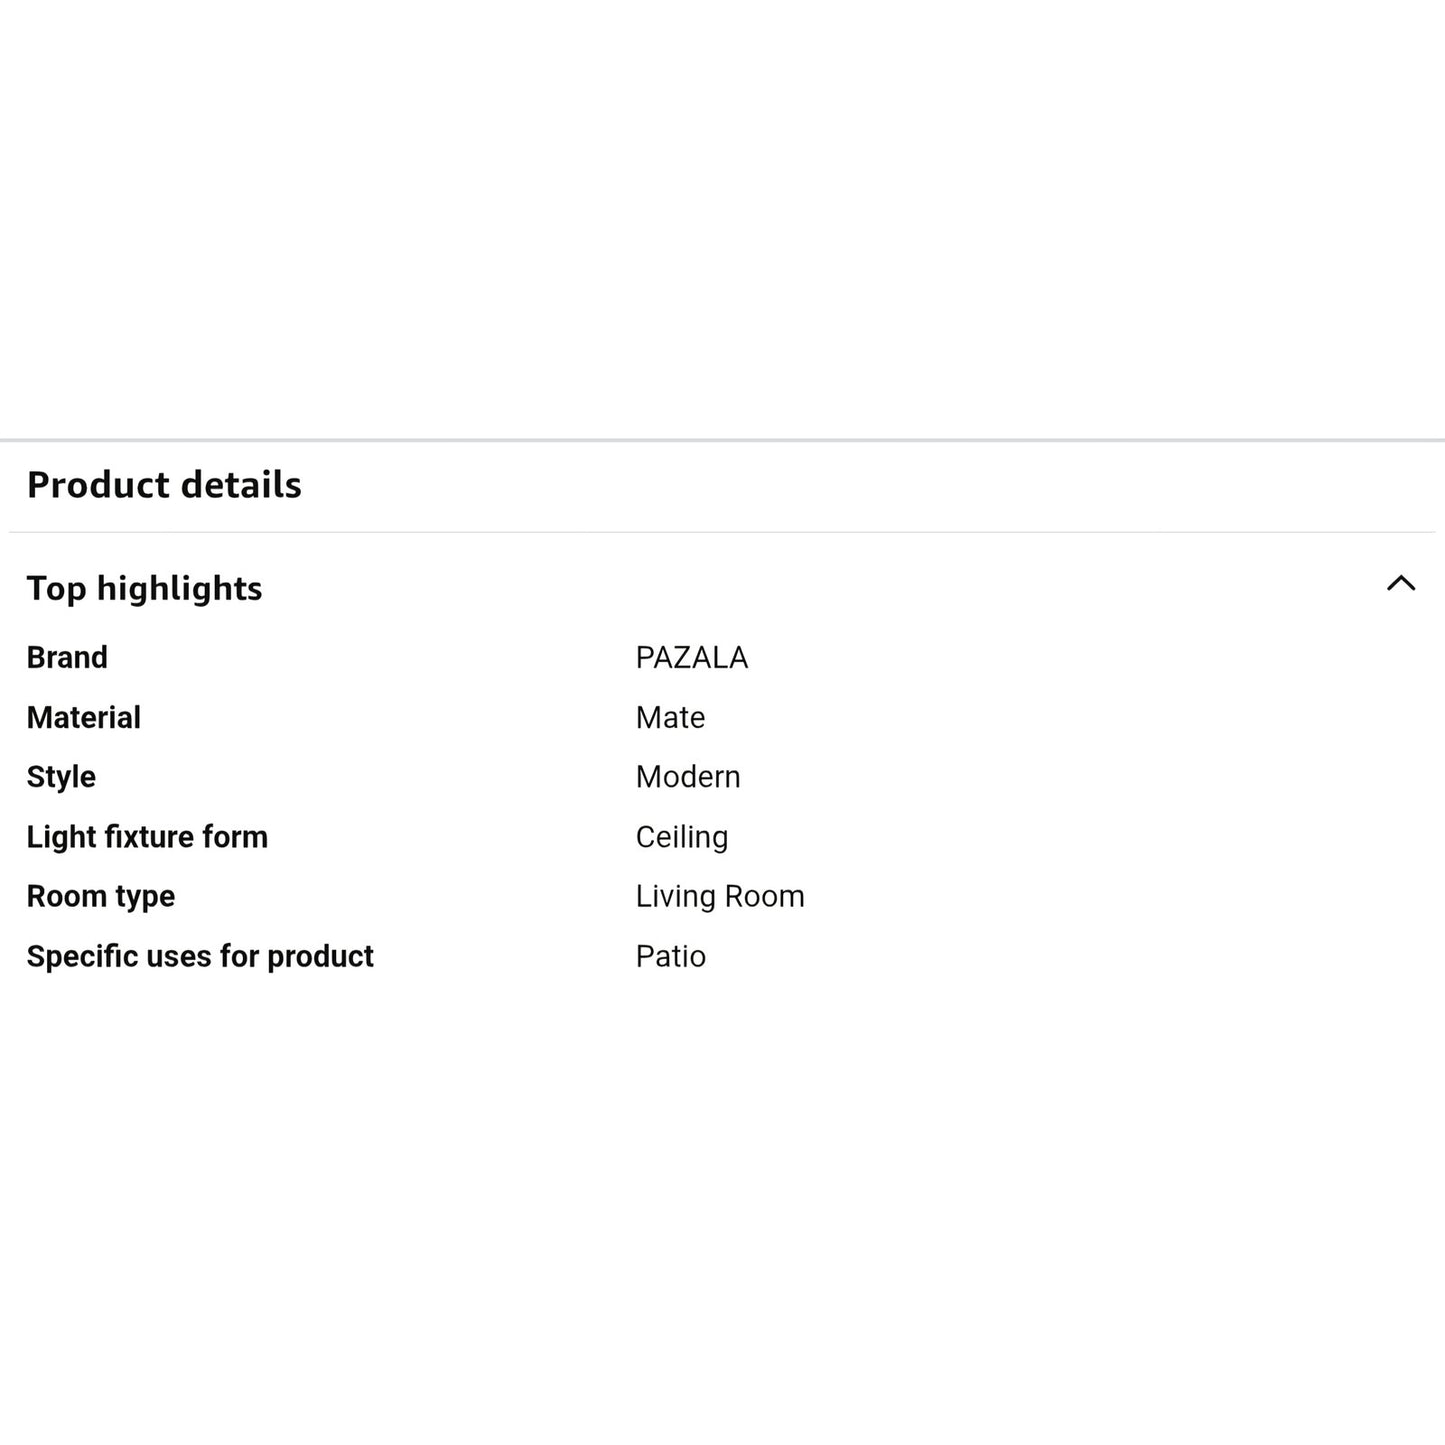Select the Patio value
The height and width of the screenshot is (1445, 1445).
point(670,956)
